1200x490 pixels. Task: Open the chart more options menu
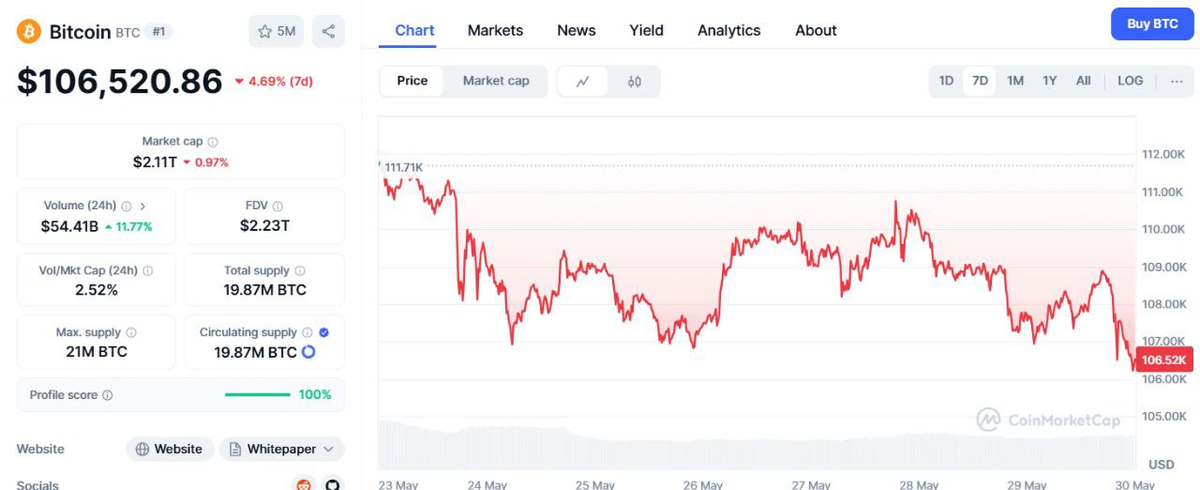[x=1175, y=81]
